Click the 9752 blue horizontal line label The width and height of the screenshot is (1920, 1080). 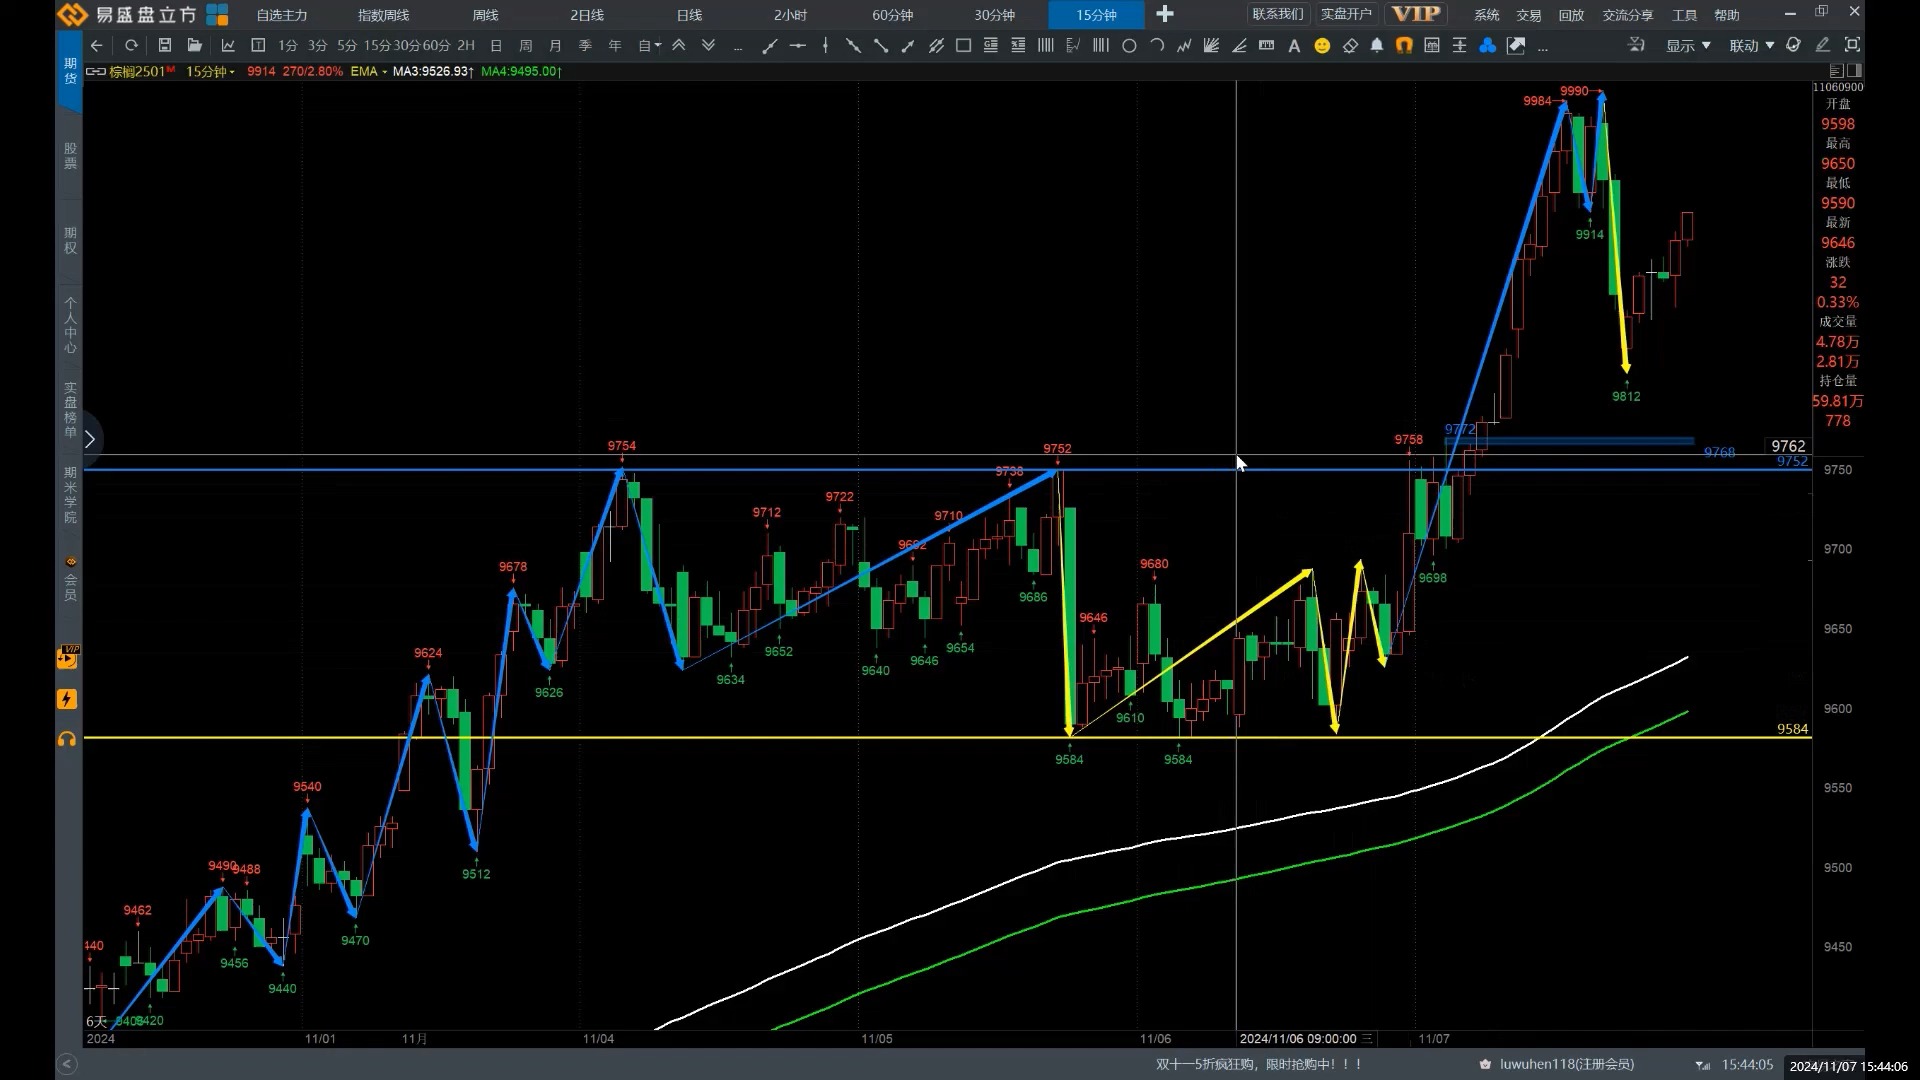(1792, 461)
